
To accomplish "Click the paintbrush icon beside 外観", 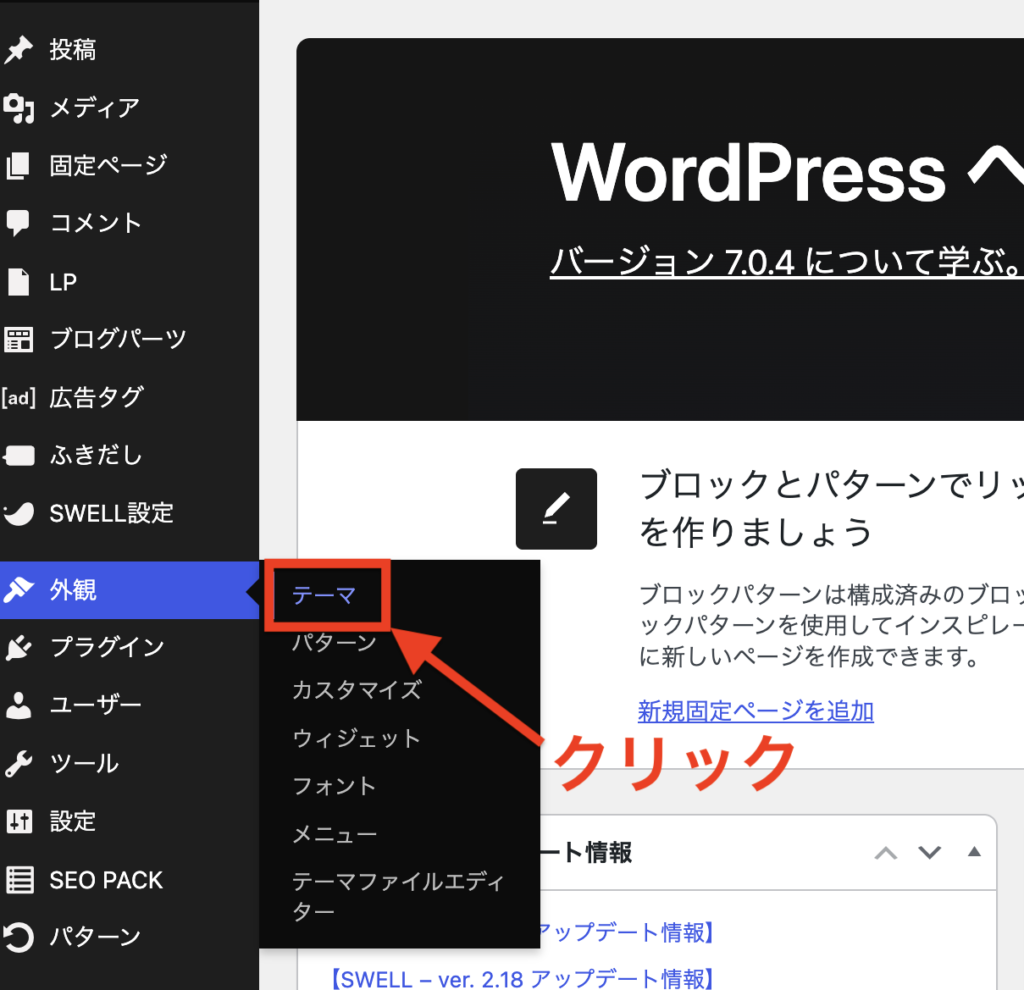I will pyautogui.click(x=18, y=590).
